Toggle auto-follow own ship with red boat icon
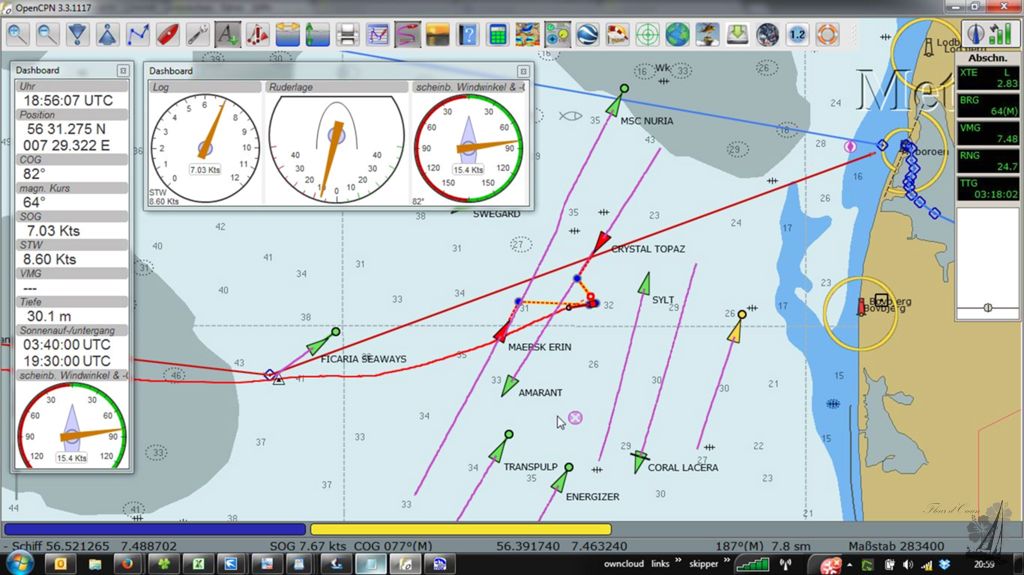Viewport: 1024px width, 575px height. [167, 34]
